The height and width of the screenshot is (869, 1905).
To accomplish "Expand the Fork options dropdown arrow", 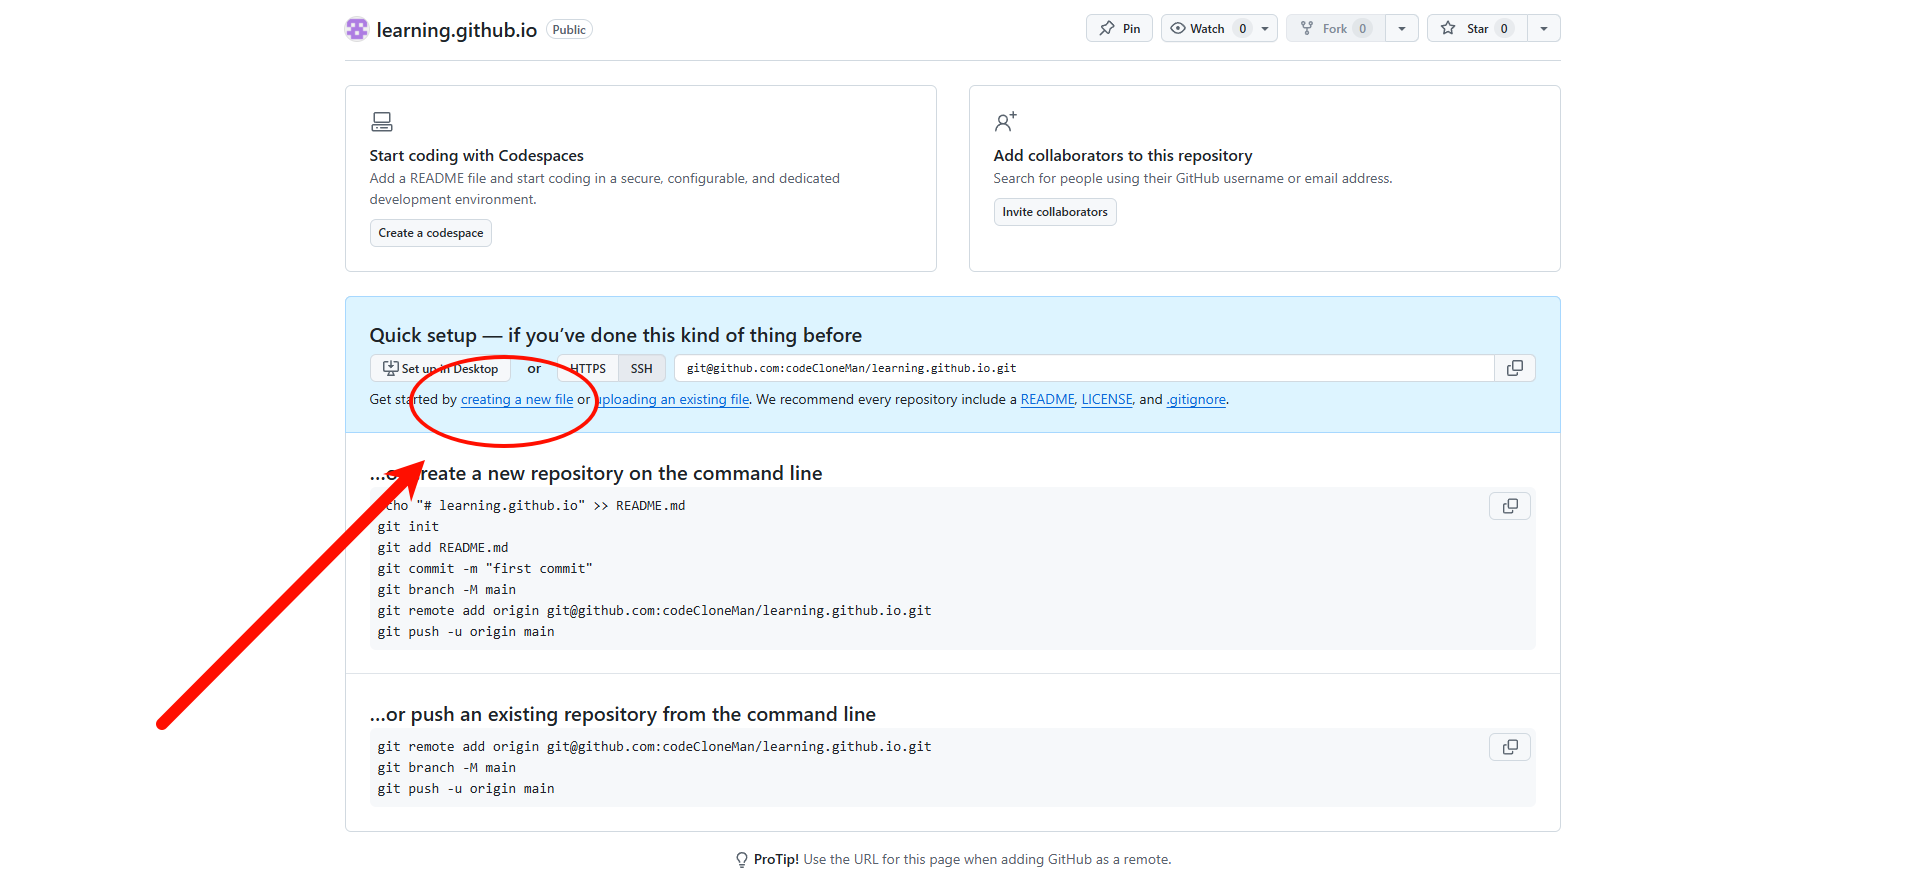I will [x=1402, y=28].
